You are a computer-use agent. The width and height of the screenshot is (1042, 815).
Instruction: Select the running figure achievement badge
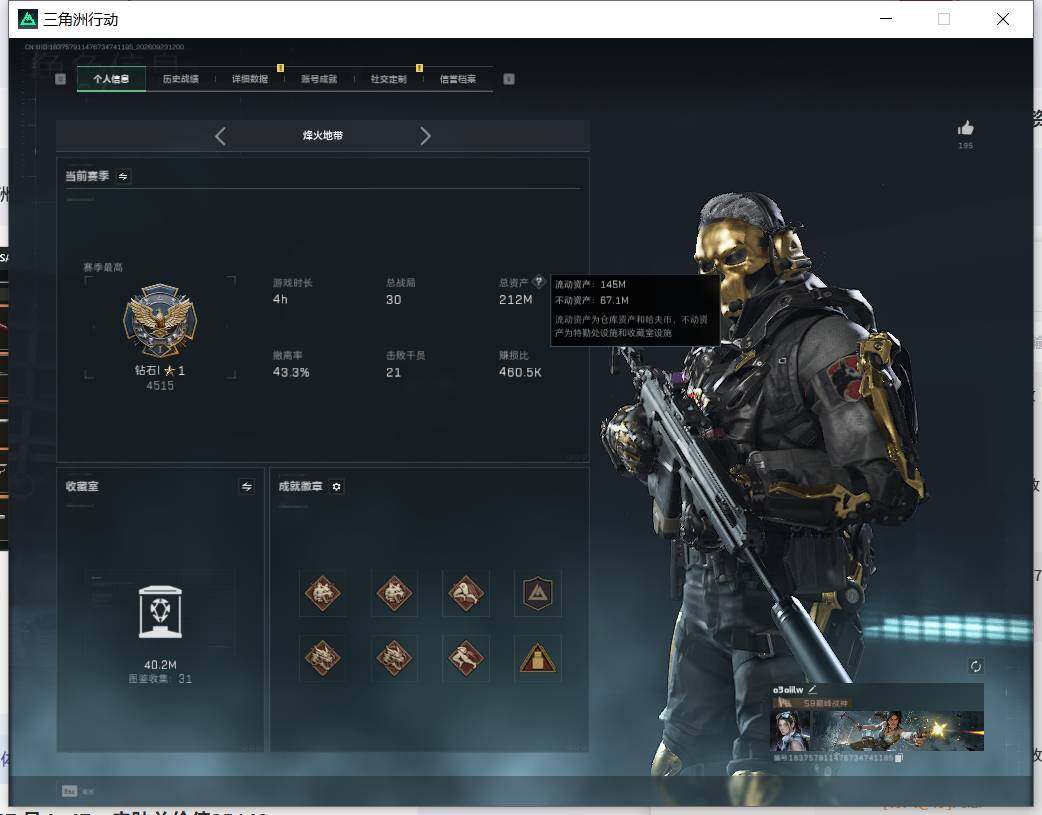point(466,658)
